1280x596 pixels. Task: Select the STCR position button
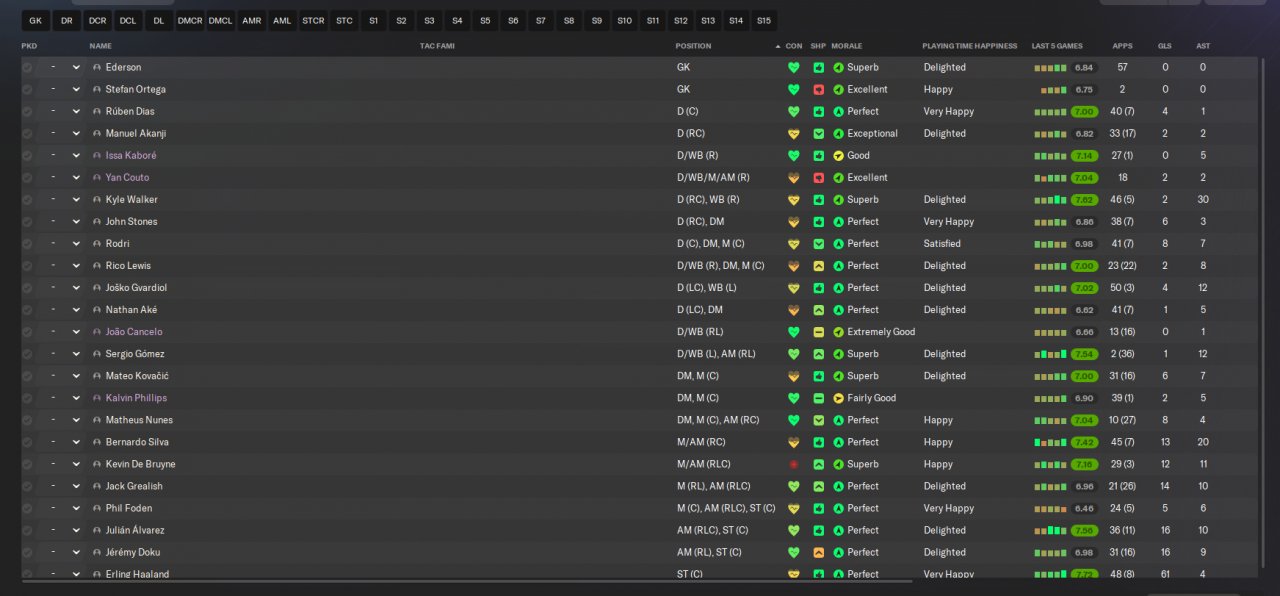point(313,20)
